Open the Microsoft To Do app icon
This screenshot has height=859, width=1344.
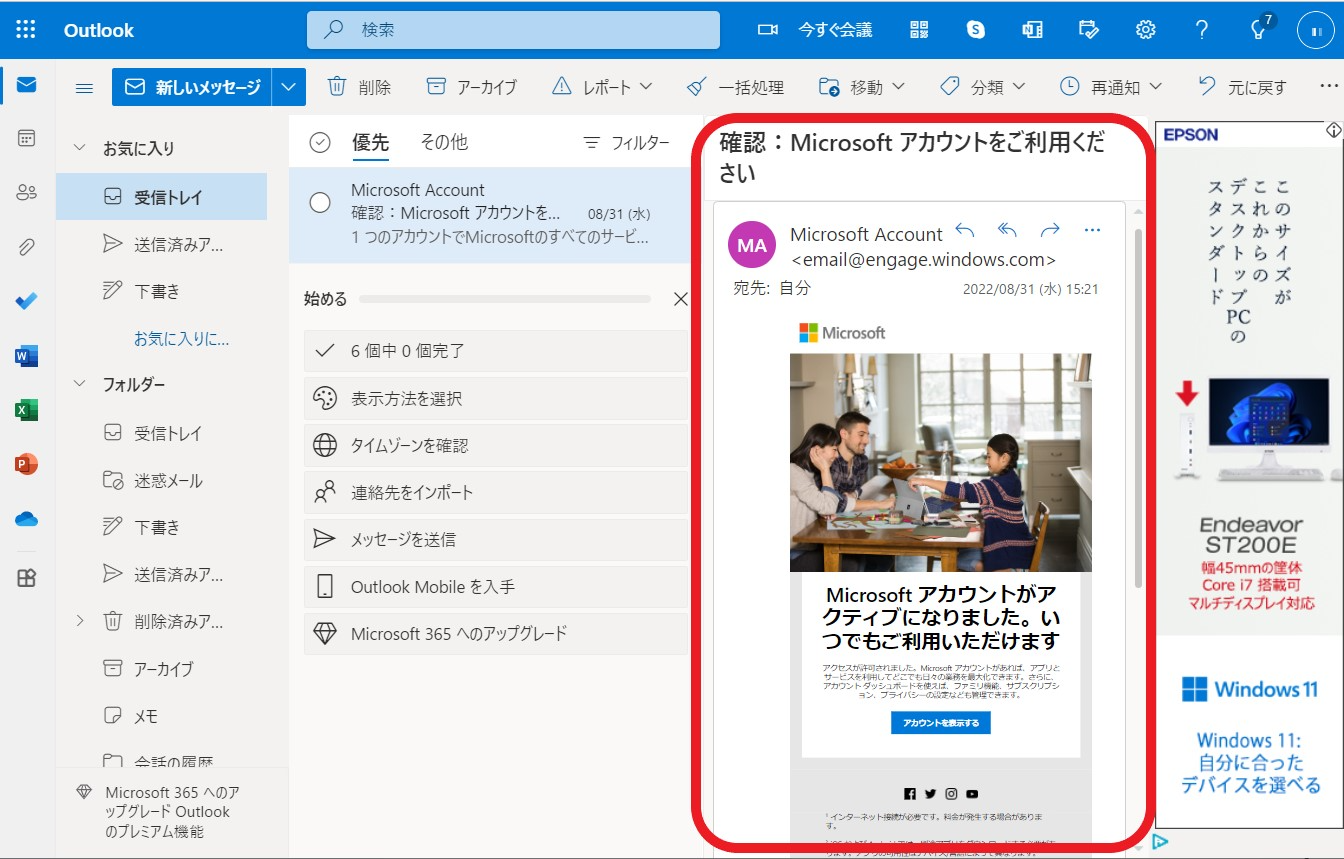pyautogui.click(x=25, y=299)
